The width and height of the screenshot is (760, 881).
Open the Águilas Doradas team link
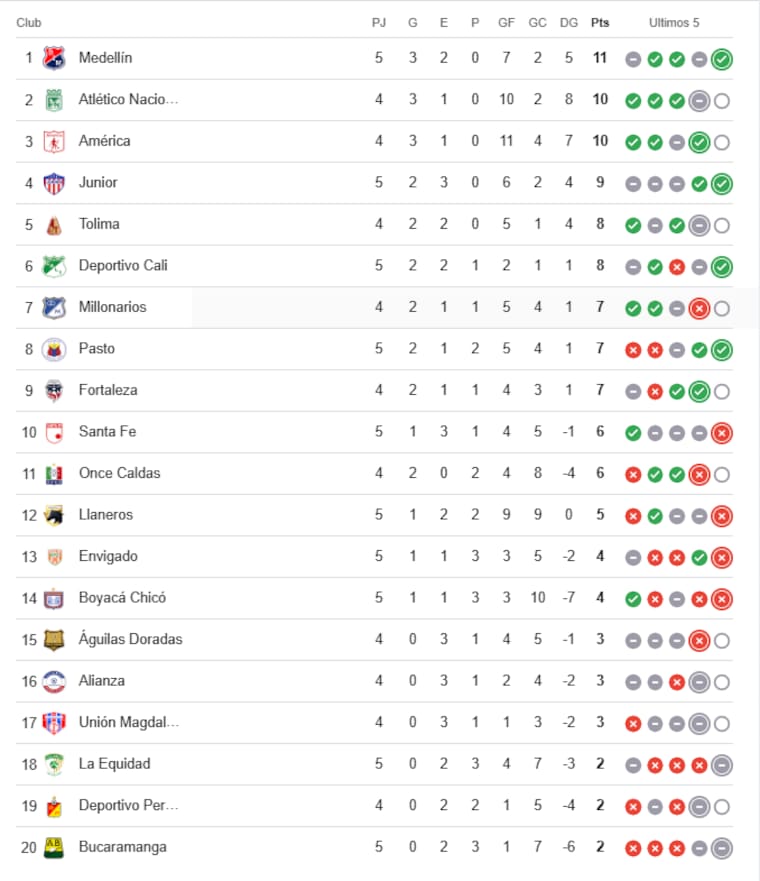point(130,639)
